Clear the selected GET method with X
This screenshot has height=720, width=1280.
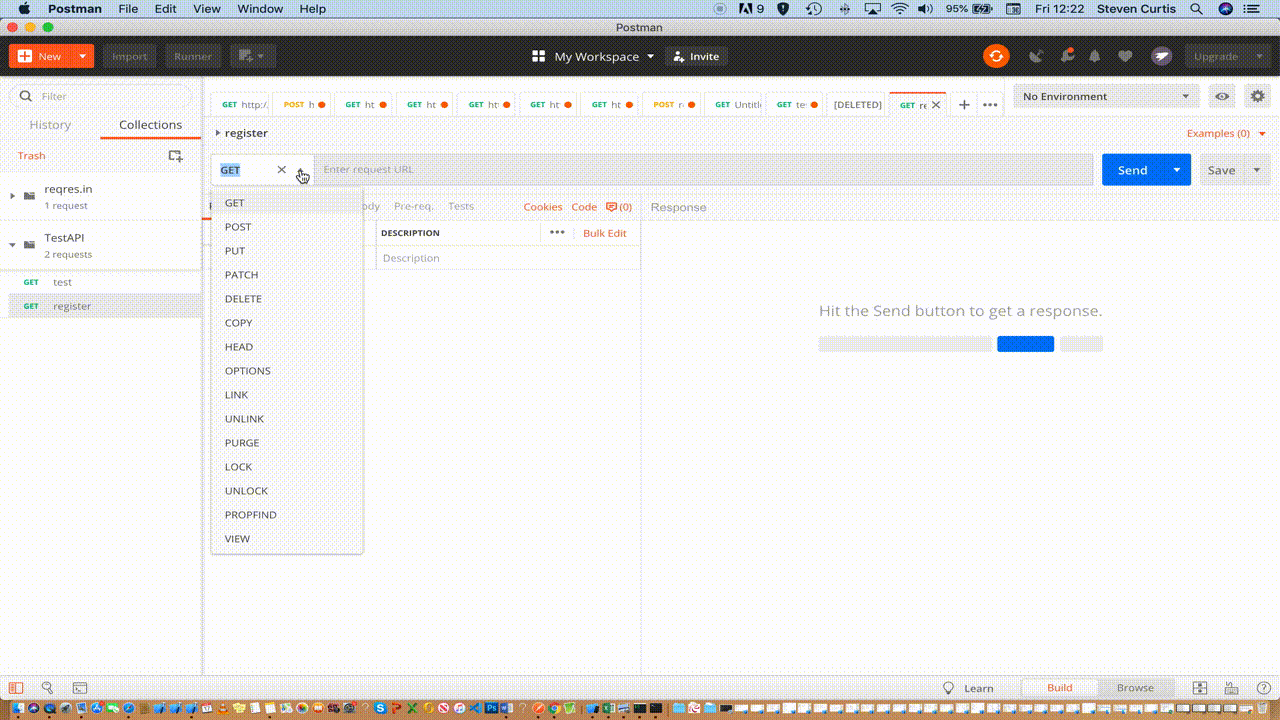(281, 170)
